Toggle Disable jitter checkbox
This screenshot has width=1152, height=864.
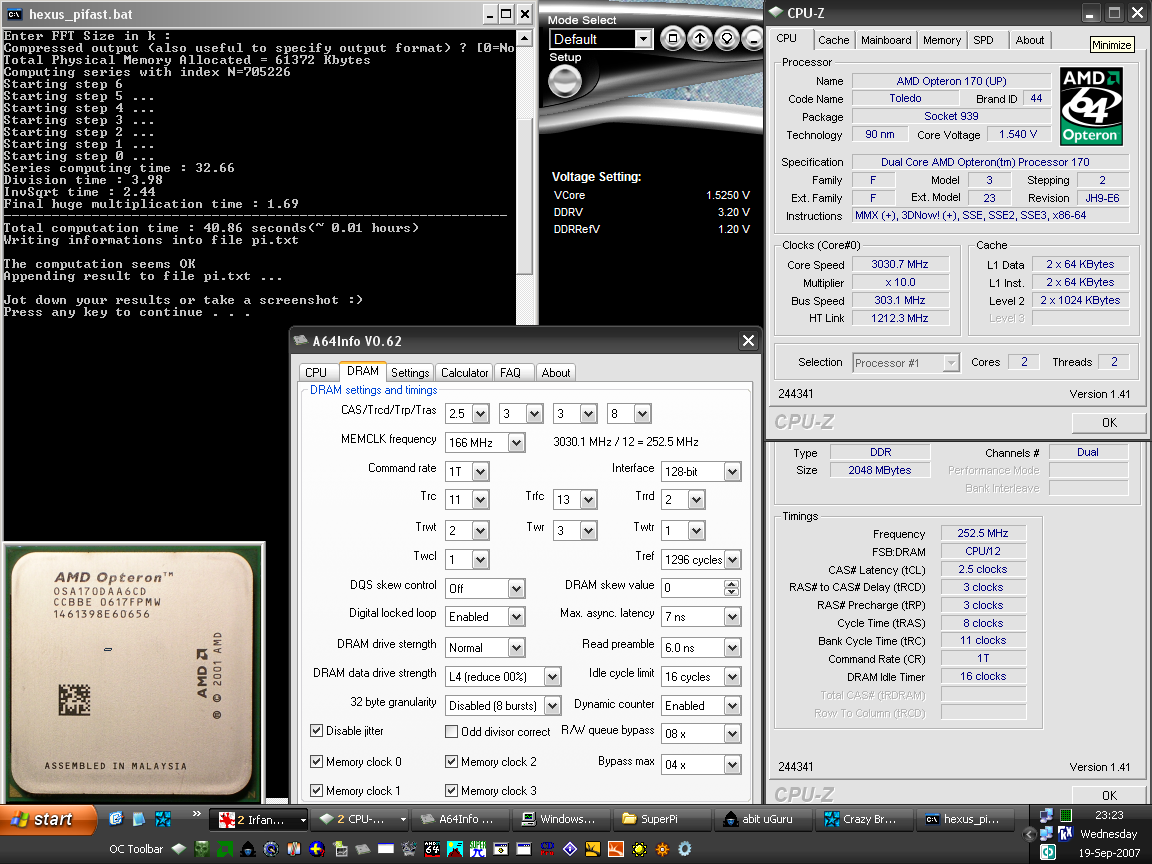pos(317,730)
